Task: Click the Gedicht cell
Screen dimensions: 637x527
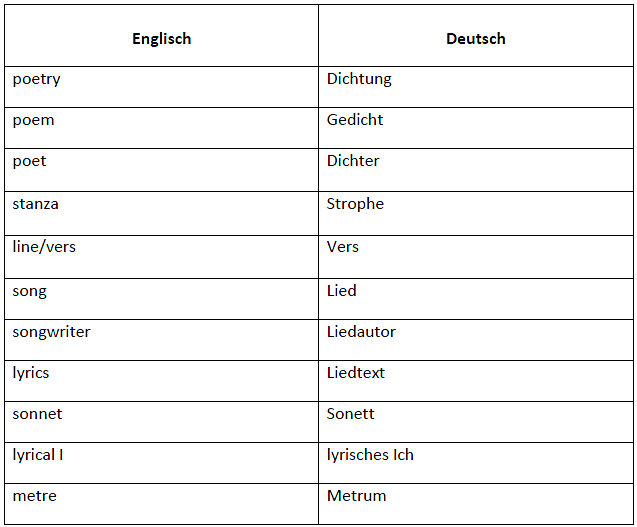Action: pyautogui.click(x=476, y=128)
